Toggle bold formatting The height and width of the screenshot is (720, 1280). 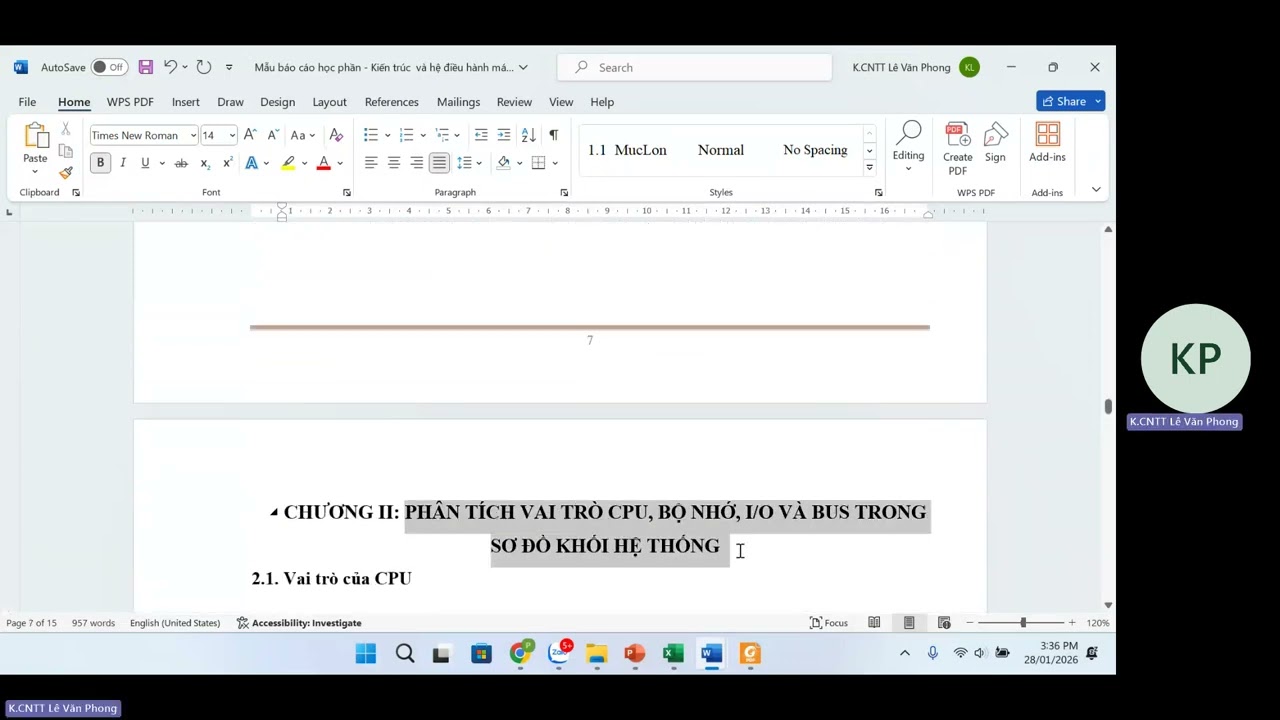(100, 163)
